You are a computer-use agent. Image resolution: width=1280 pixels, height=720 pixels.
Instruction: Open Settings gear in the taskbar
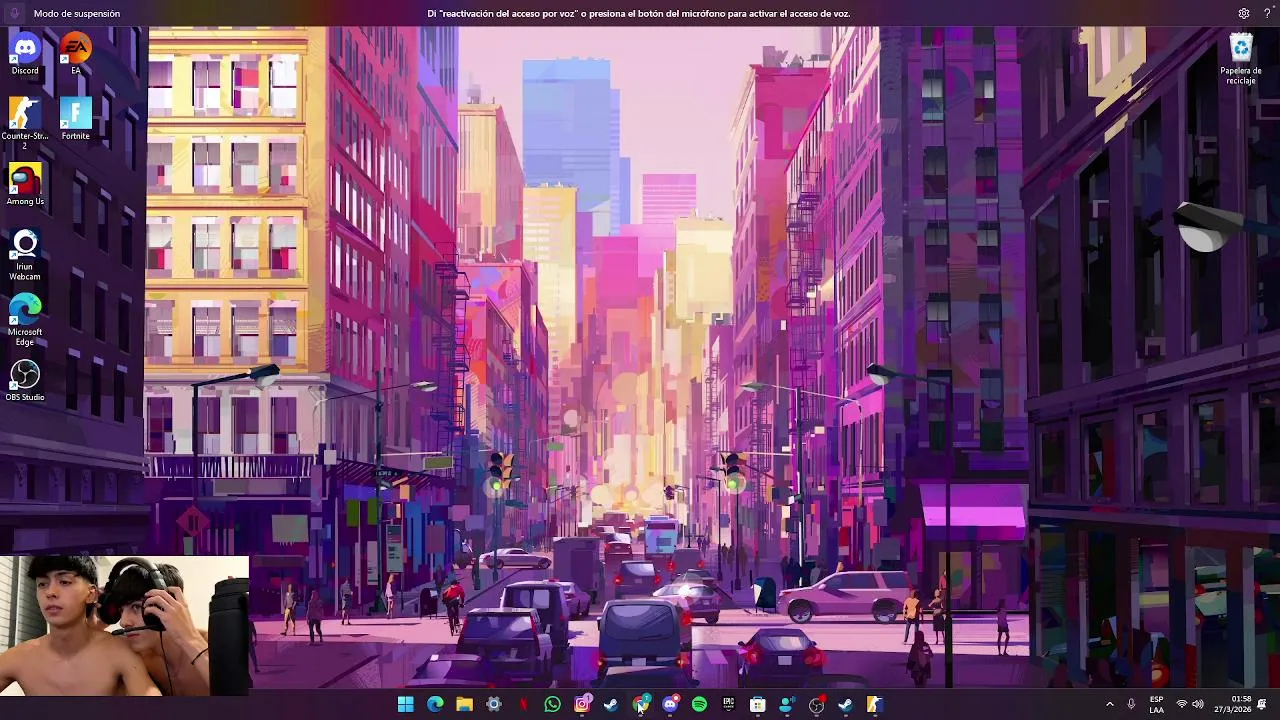click(494, 705)
